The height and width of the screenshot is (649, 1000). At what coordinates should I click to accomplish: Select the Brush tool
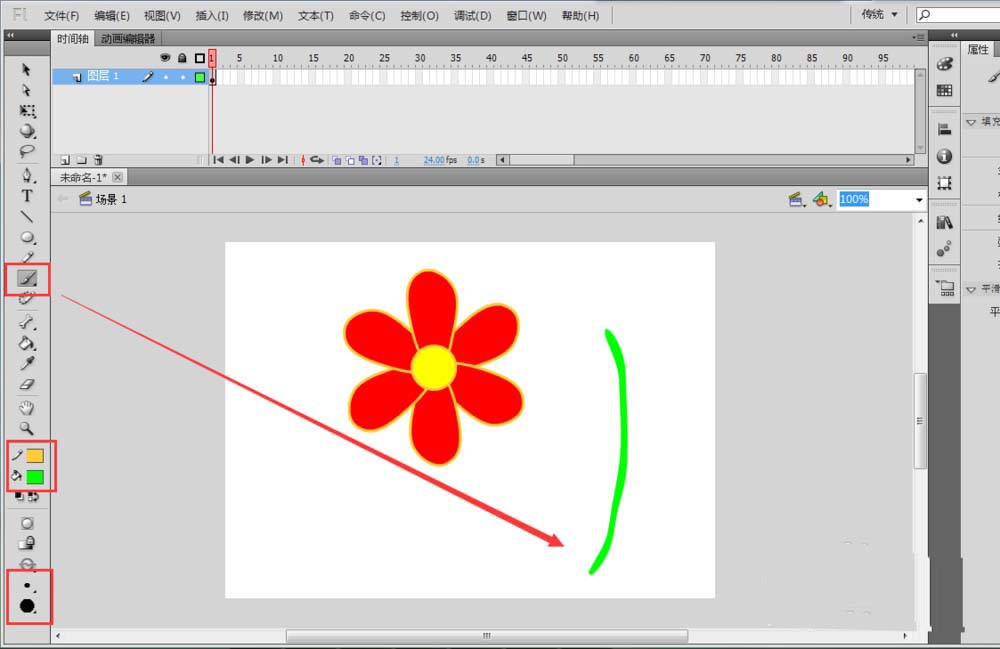[x=27, y=278]
